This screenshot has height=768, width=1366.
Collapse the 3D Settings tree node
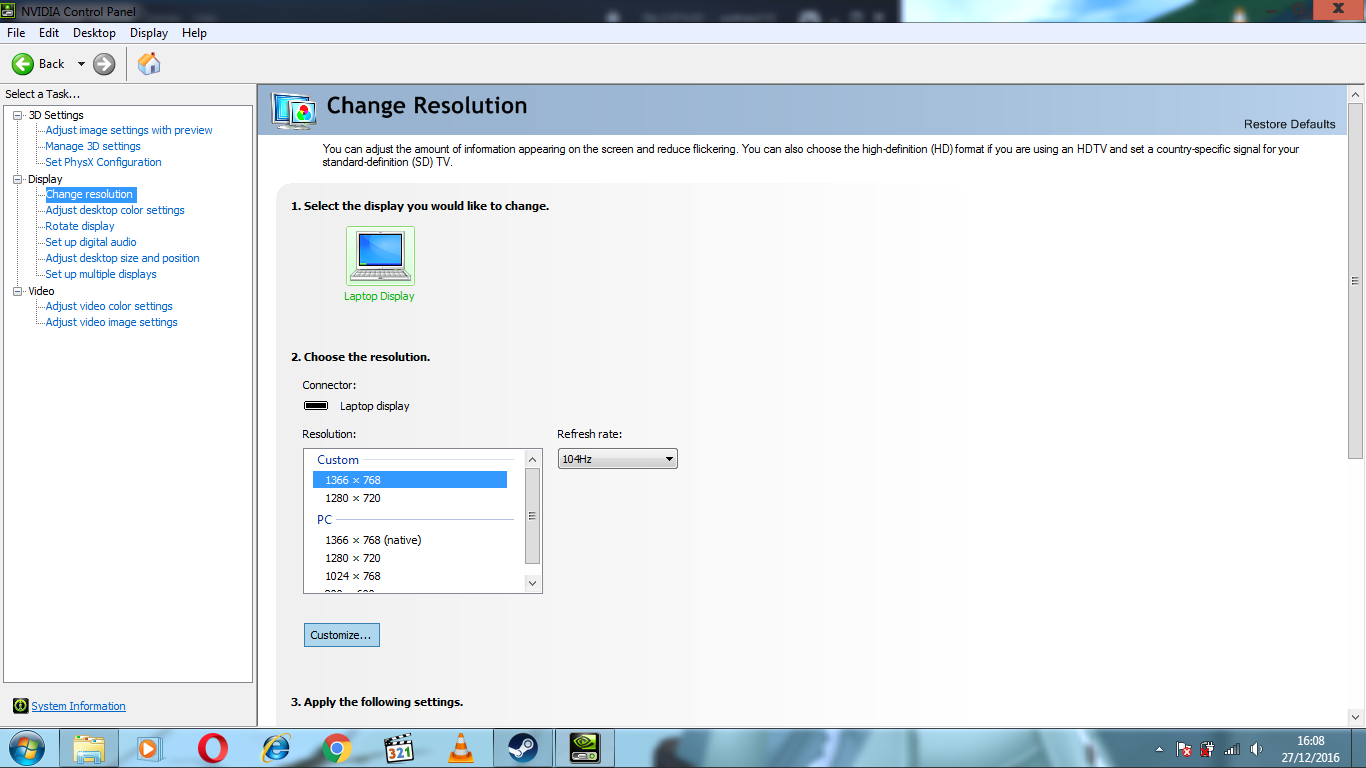coord(18,115)
